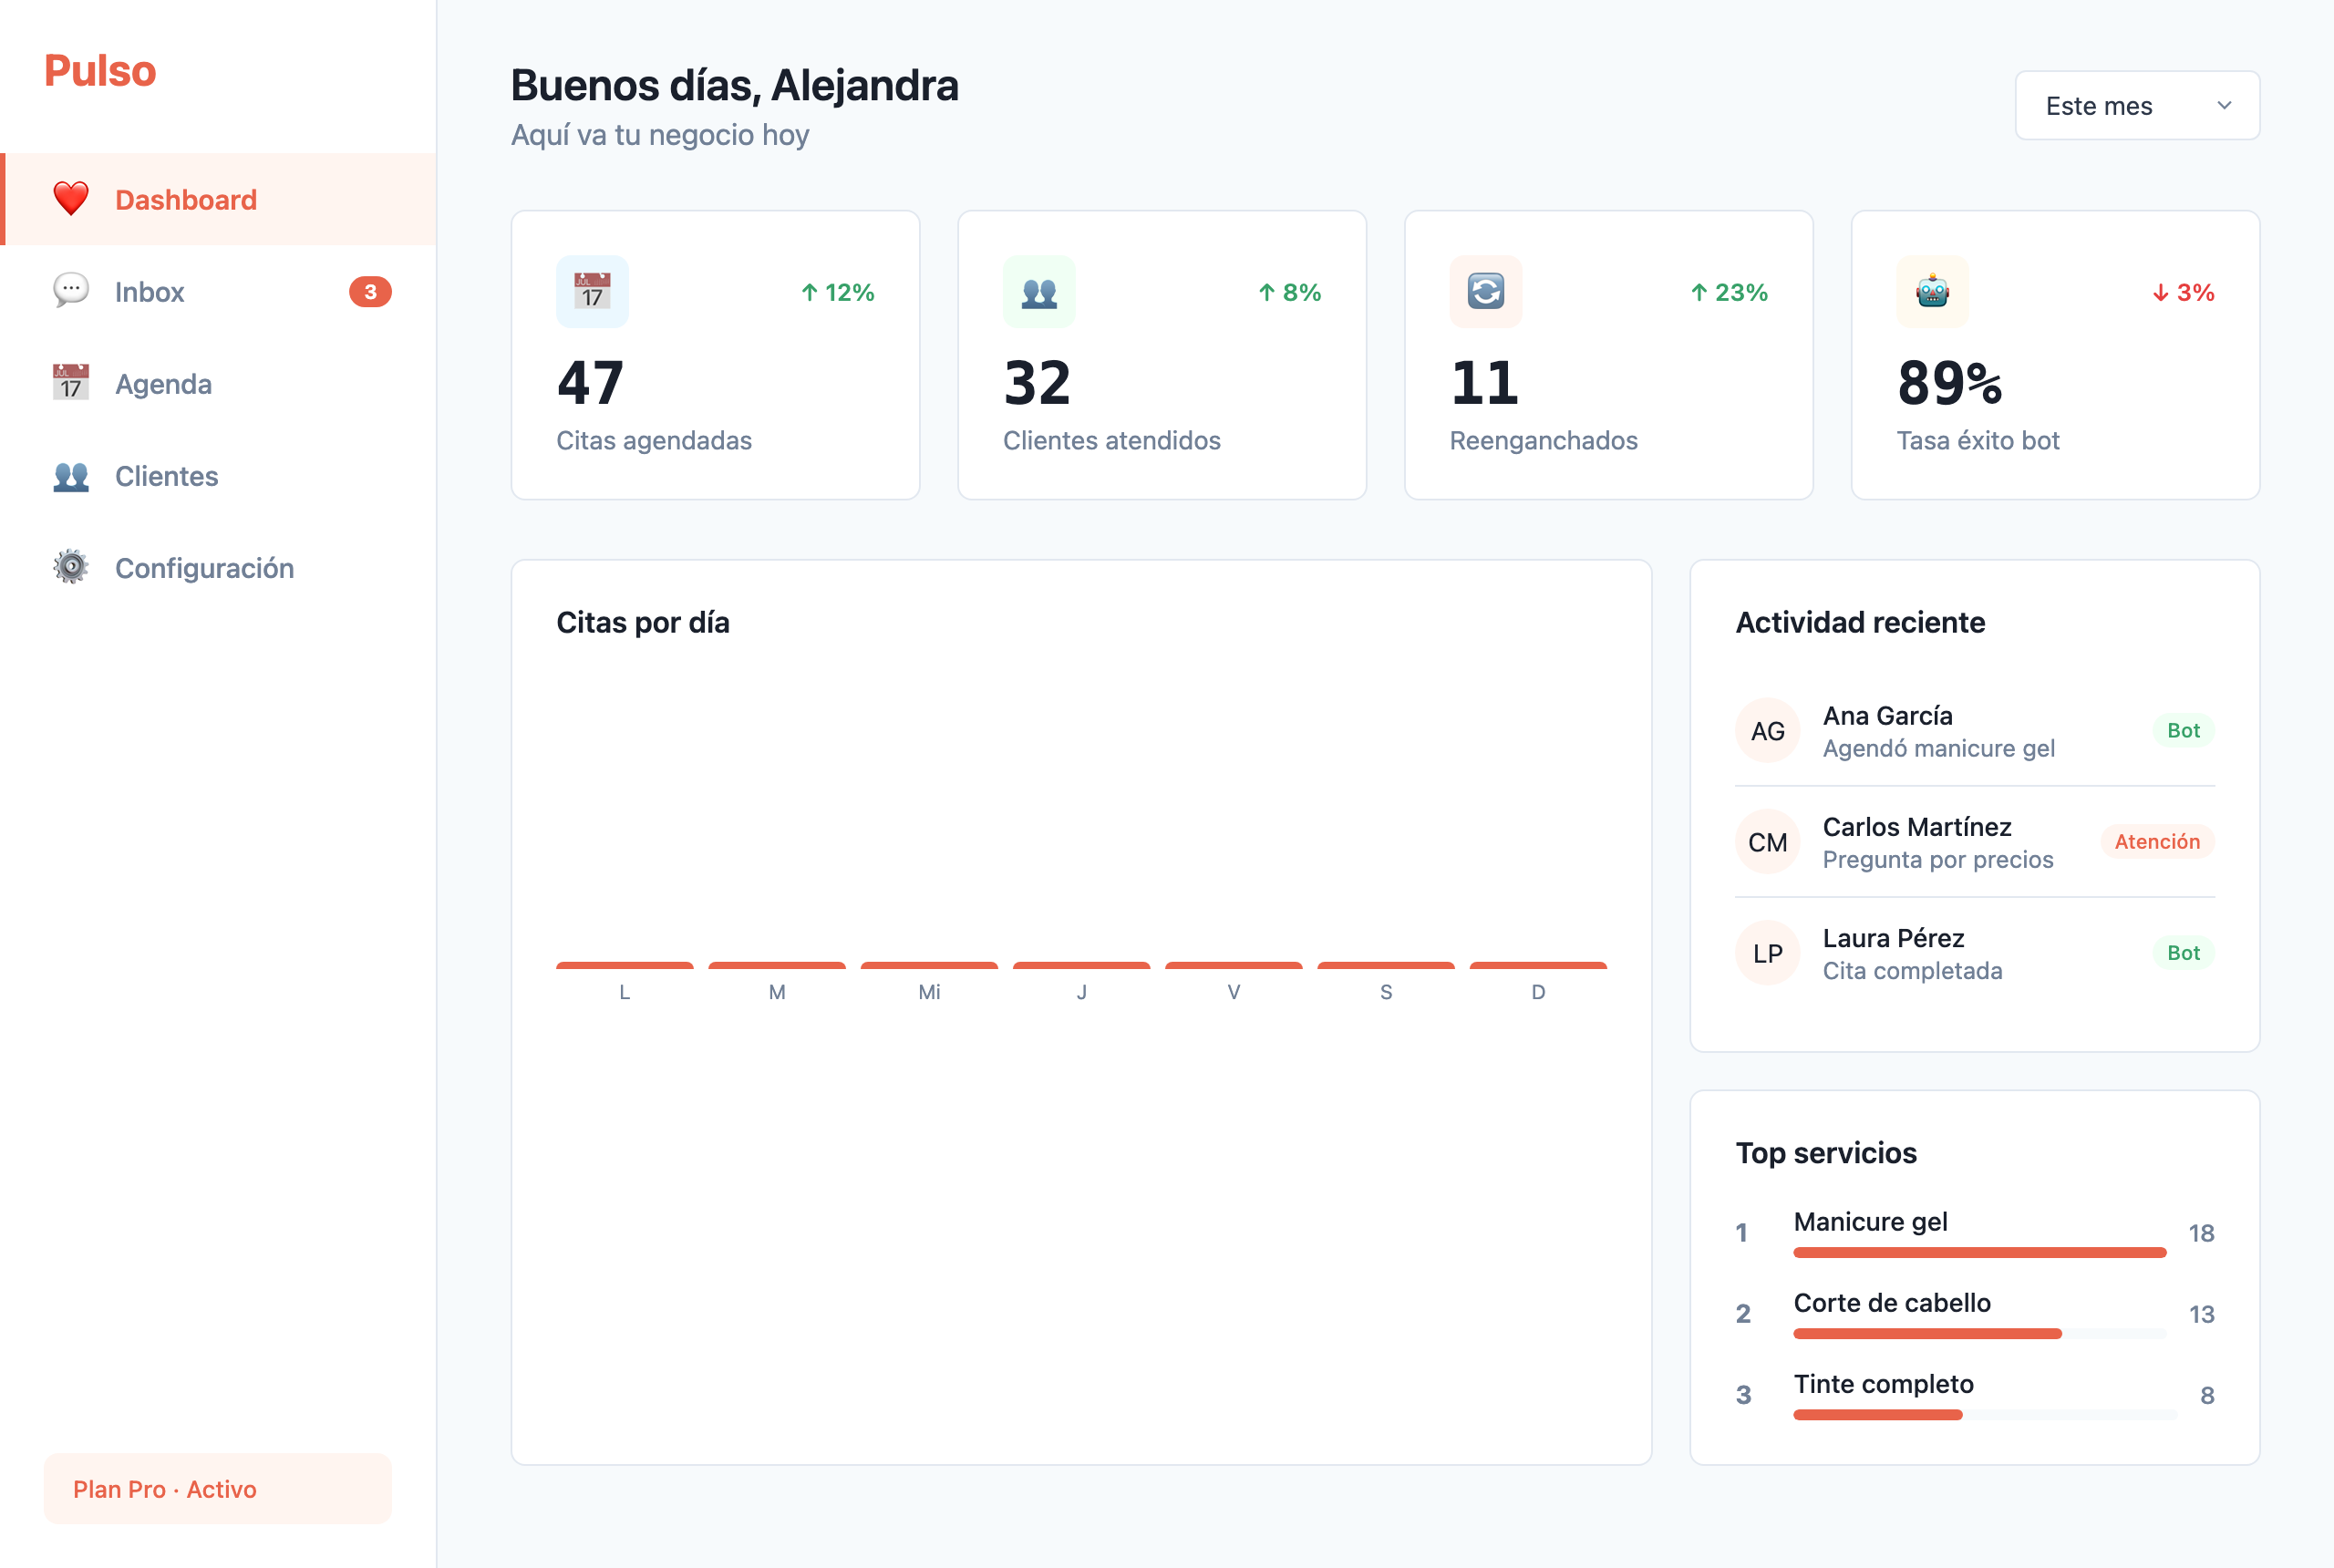Viewport: 2334px width, 1568px height.
Task: Click the Bot tag on Ana García row
Action: click(2183, 730)
